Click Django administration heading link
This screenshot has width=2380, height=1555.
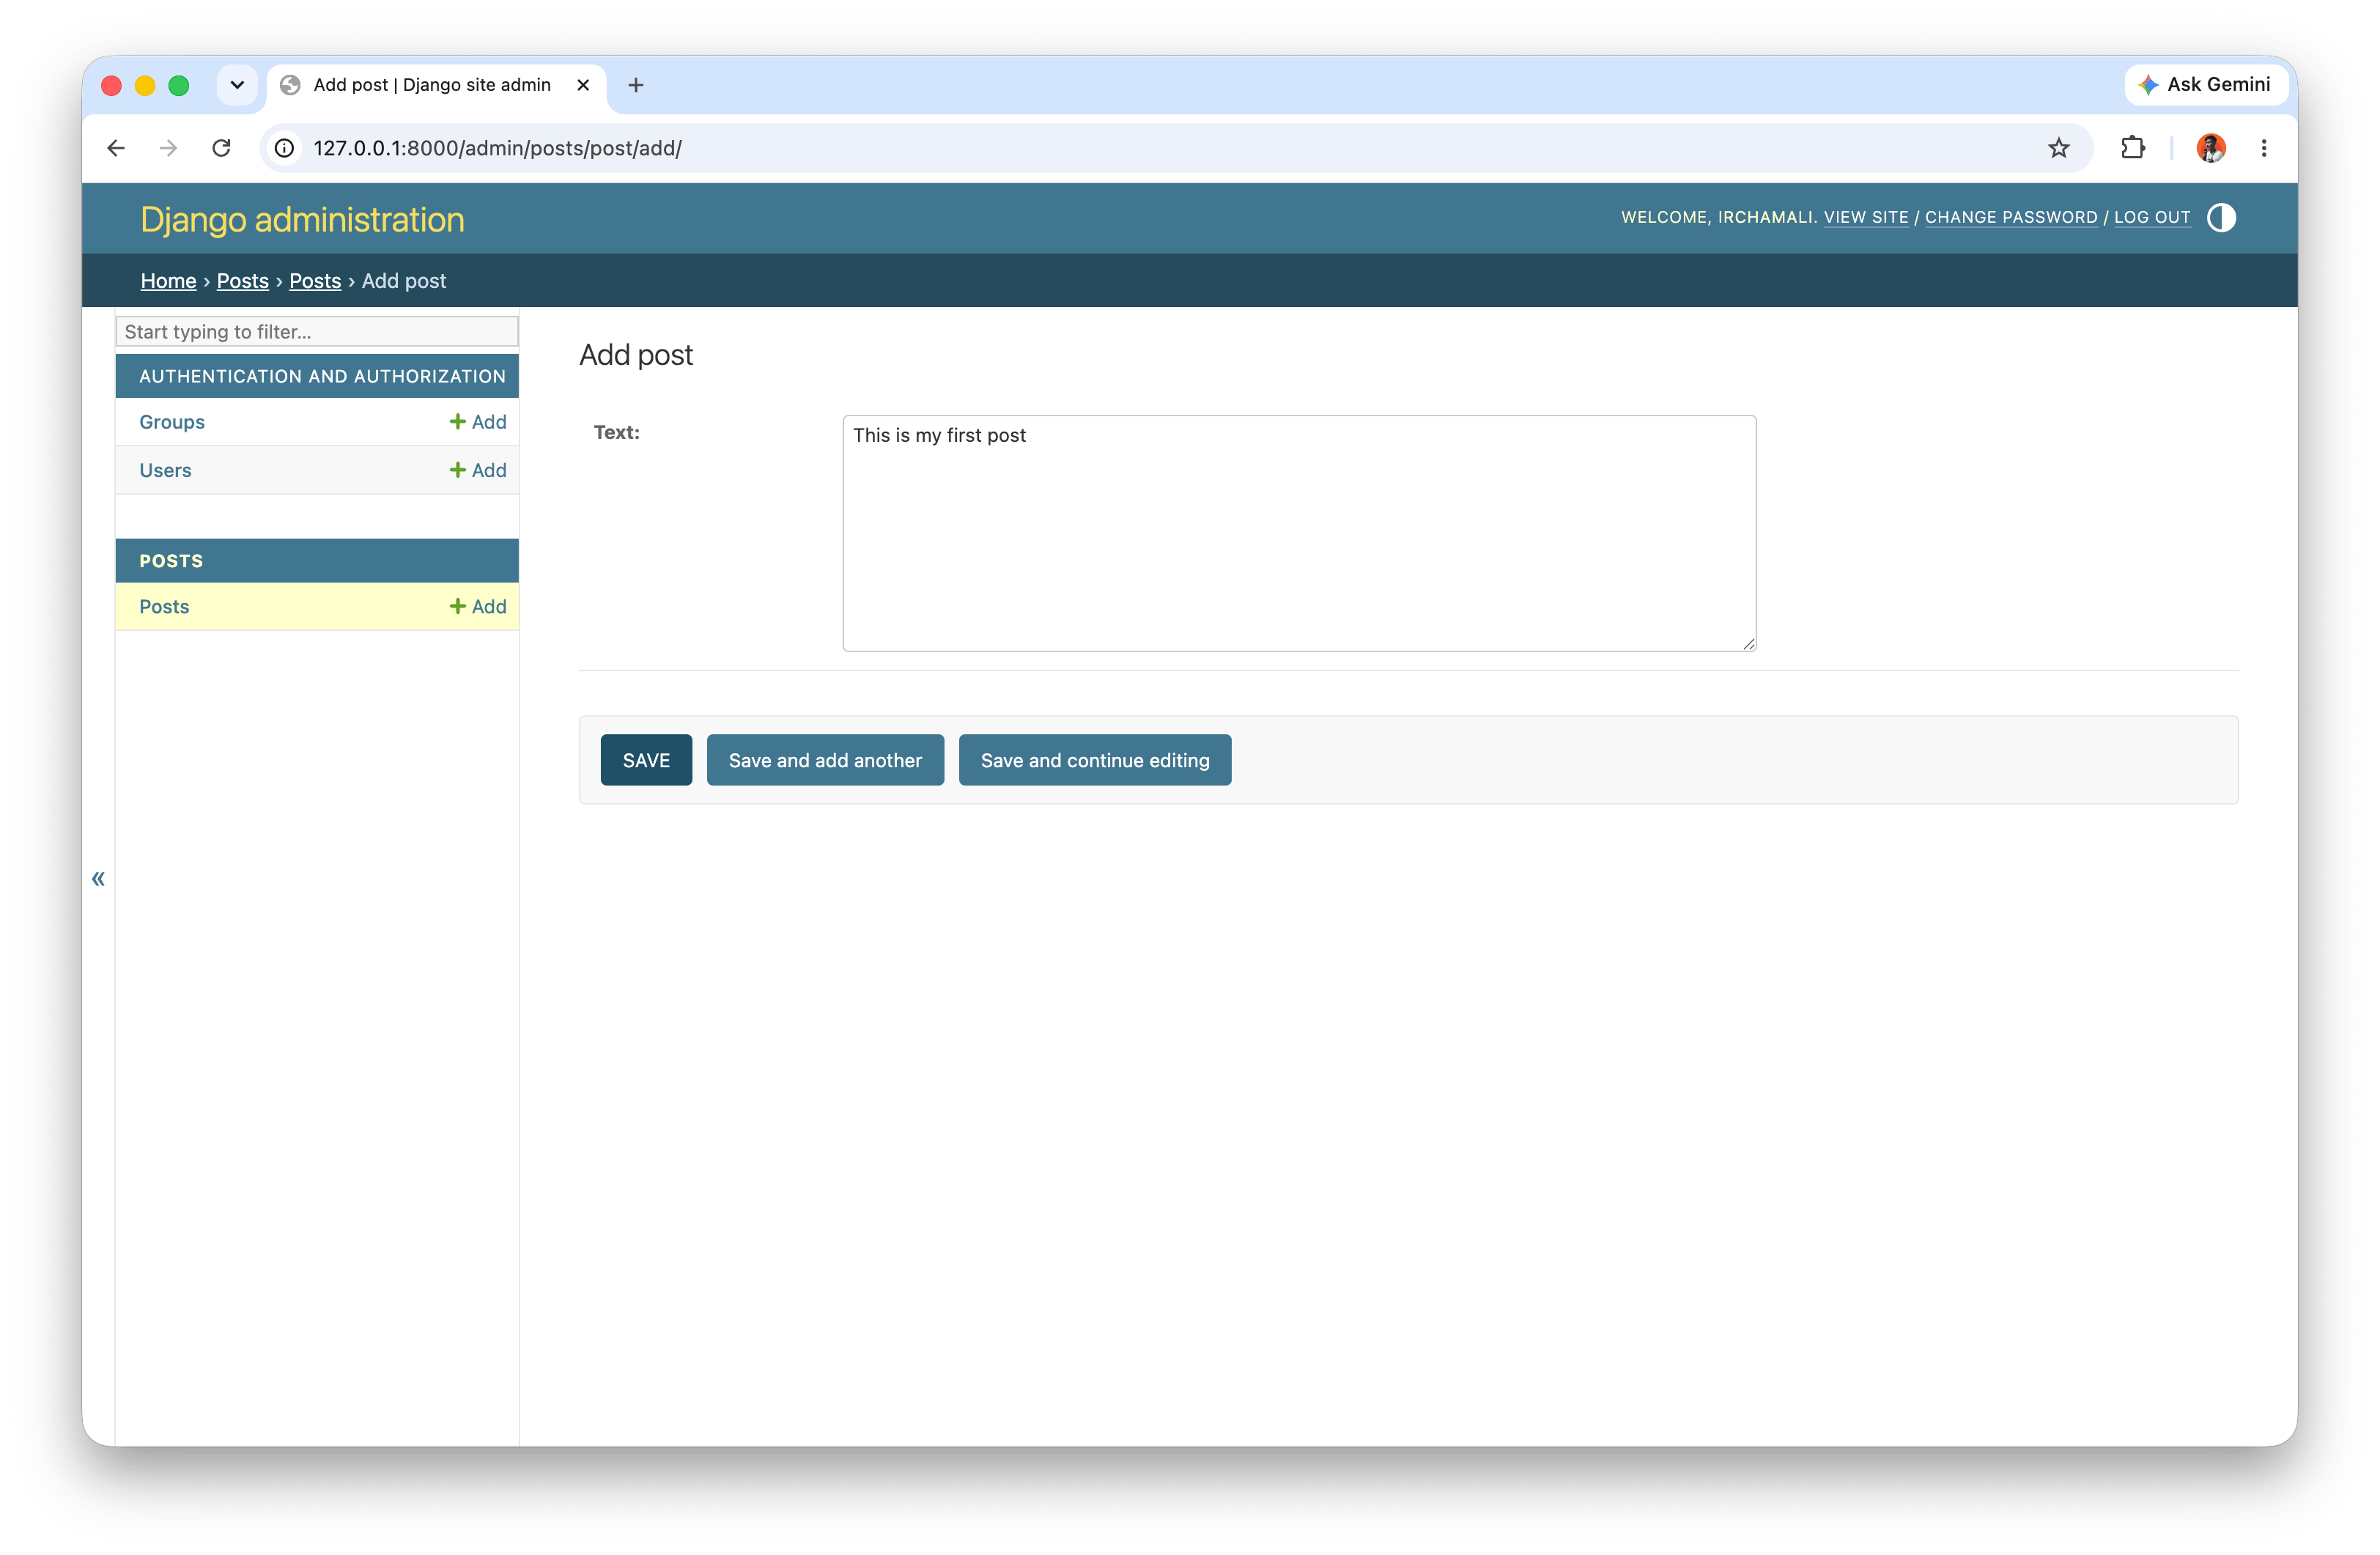click(302, 219)
